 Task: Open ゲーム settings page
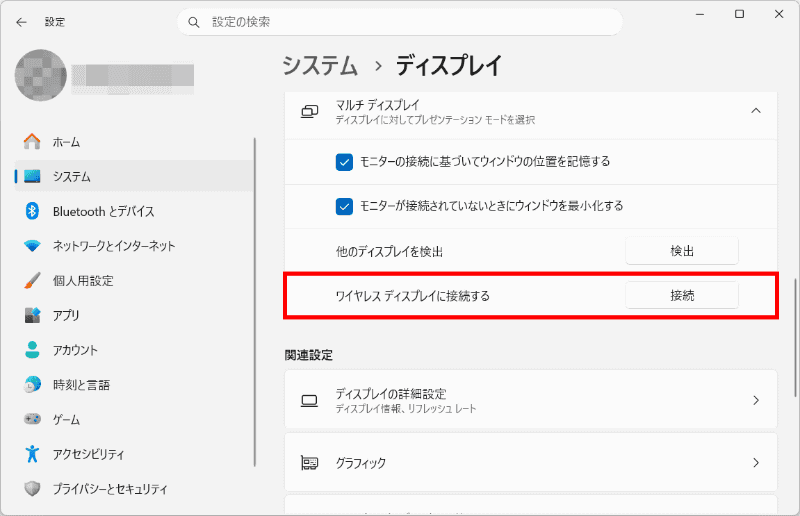[x=134, y=420]
